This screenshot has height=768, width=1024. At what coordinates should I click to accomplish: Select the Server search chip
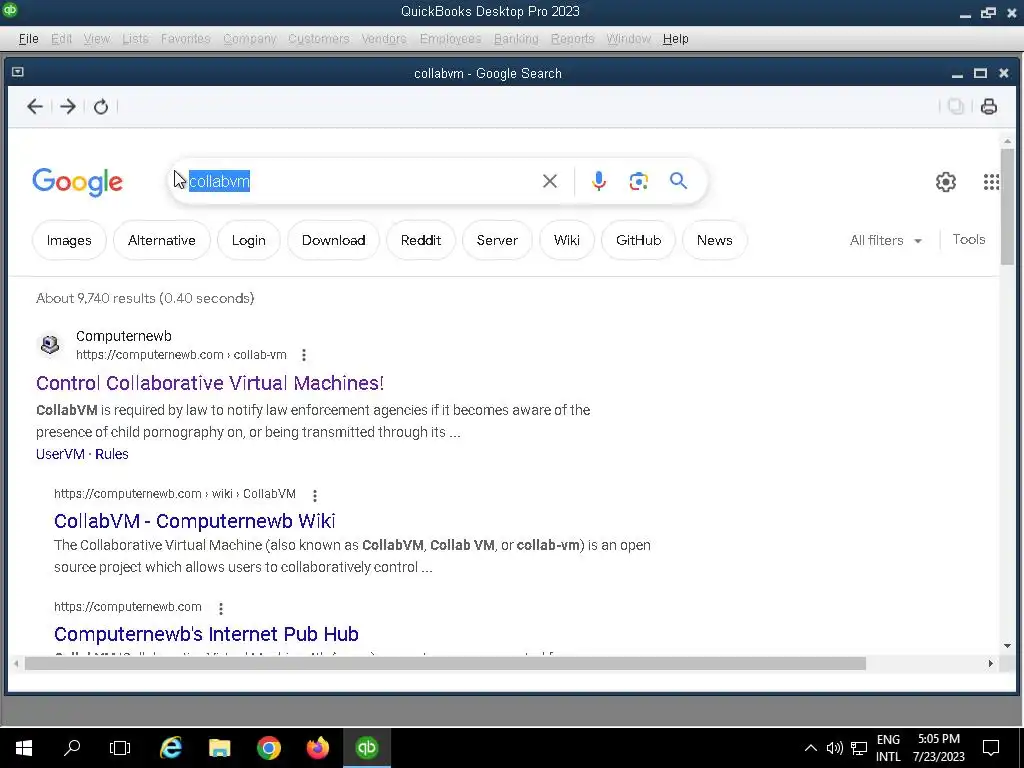(x=497, y=240)
